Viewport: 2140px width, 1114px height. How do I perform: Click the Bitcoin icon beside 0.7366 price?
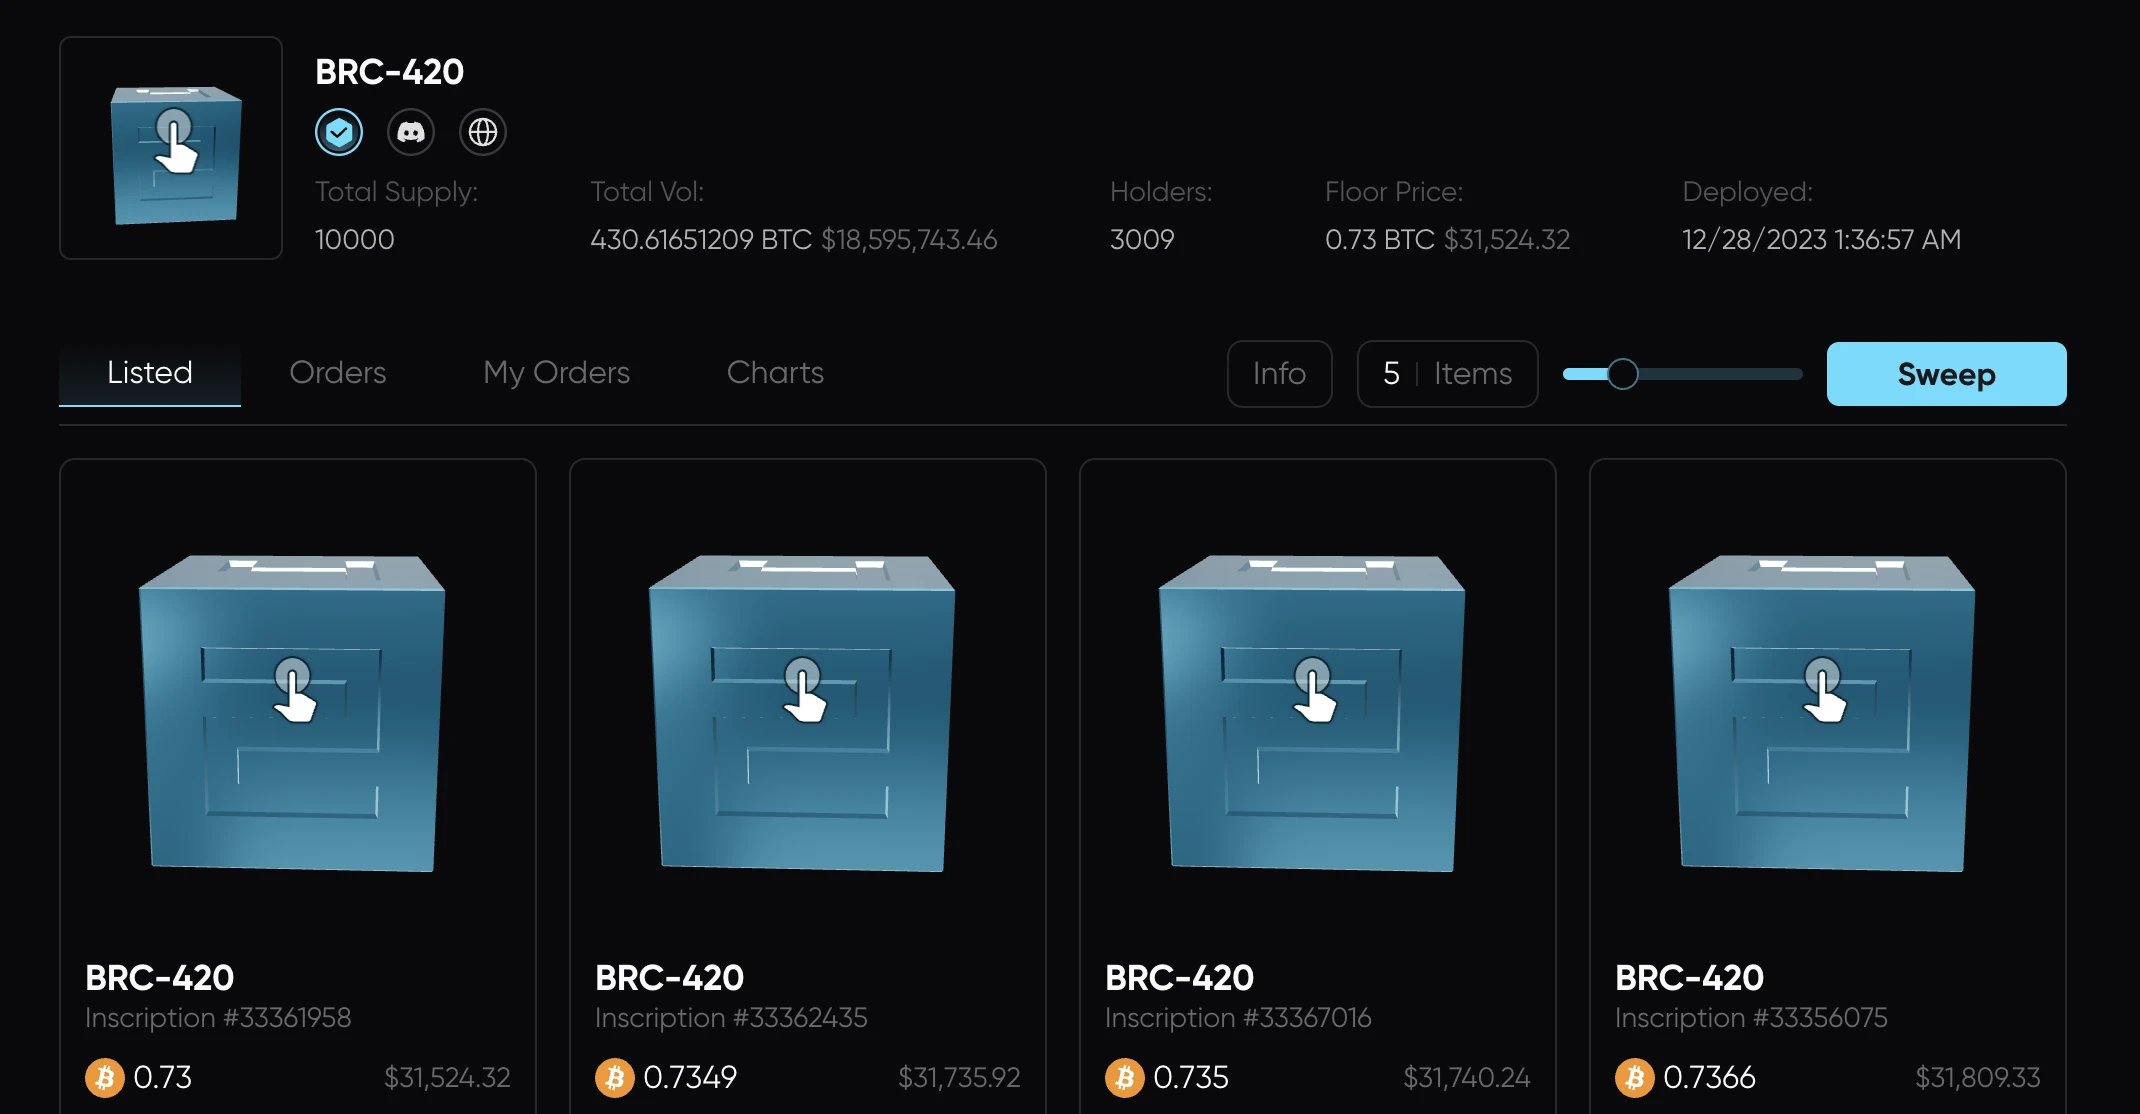point(1634,1078)
